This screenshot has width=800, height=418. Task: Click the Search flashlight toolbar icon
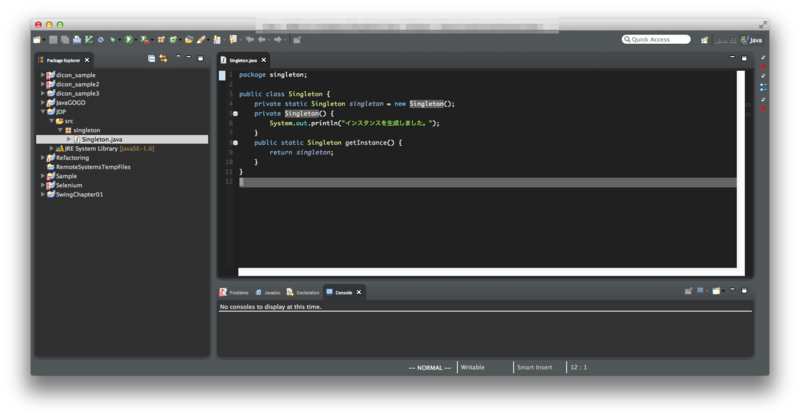[x=201, y=39]
